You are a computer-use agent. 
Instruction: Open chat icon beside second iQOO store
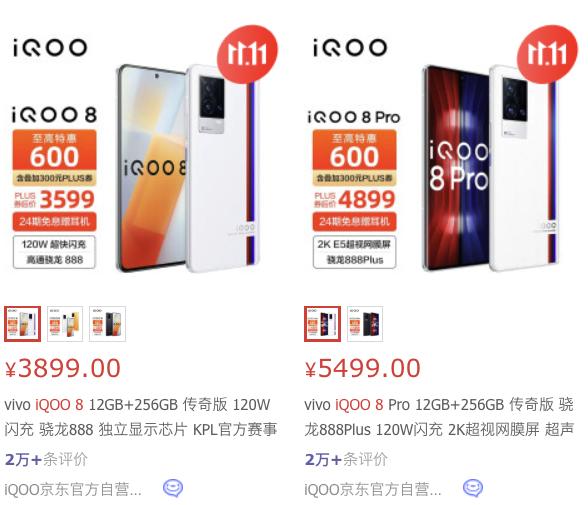click(x=473, y=488)
